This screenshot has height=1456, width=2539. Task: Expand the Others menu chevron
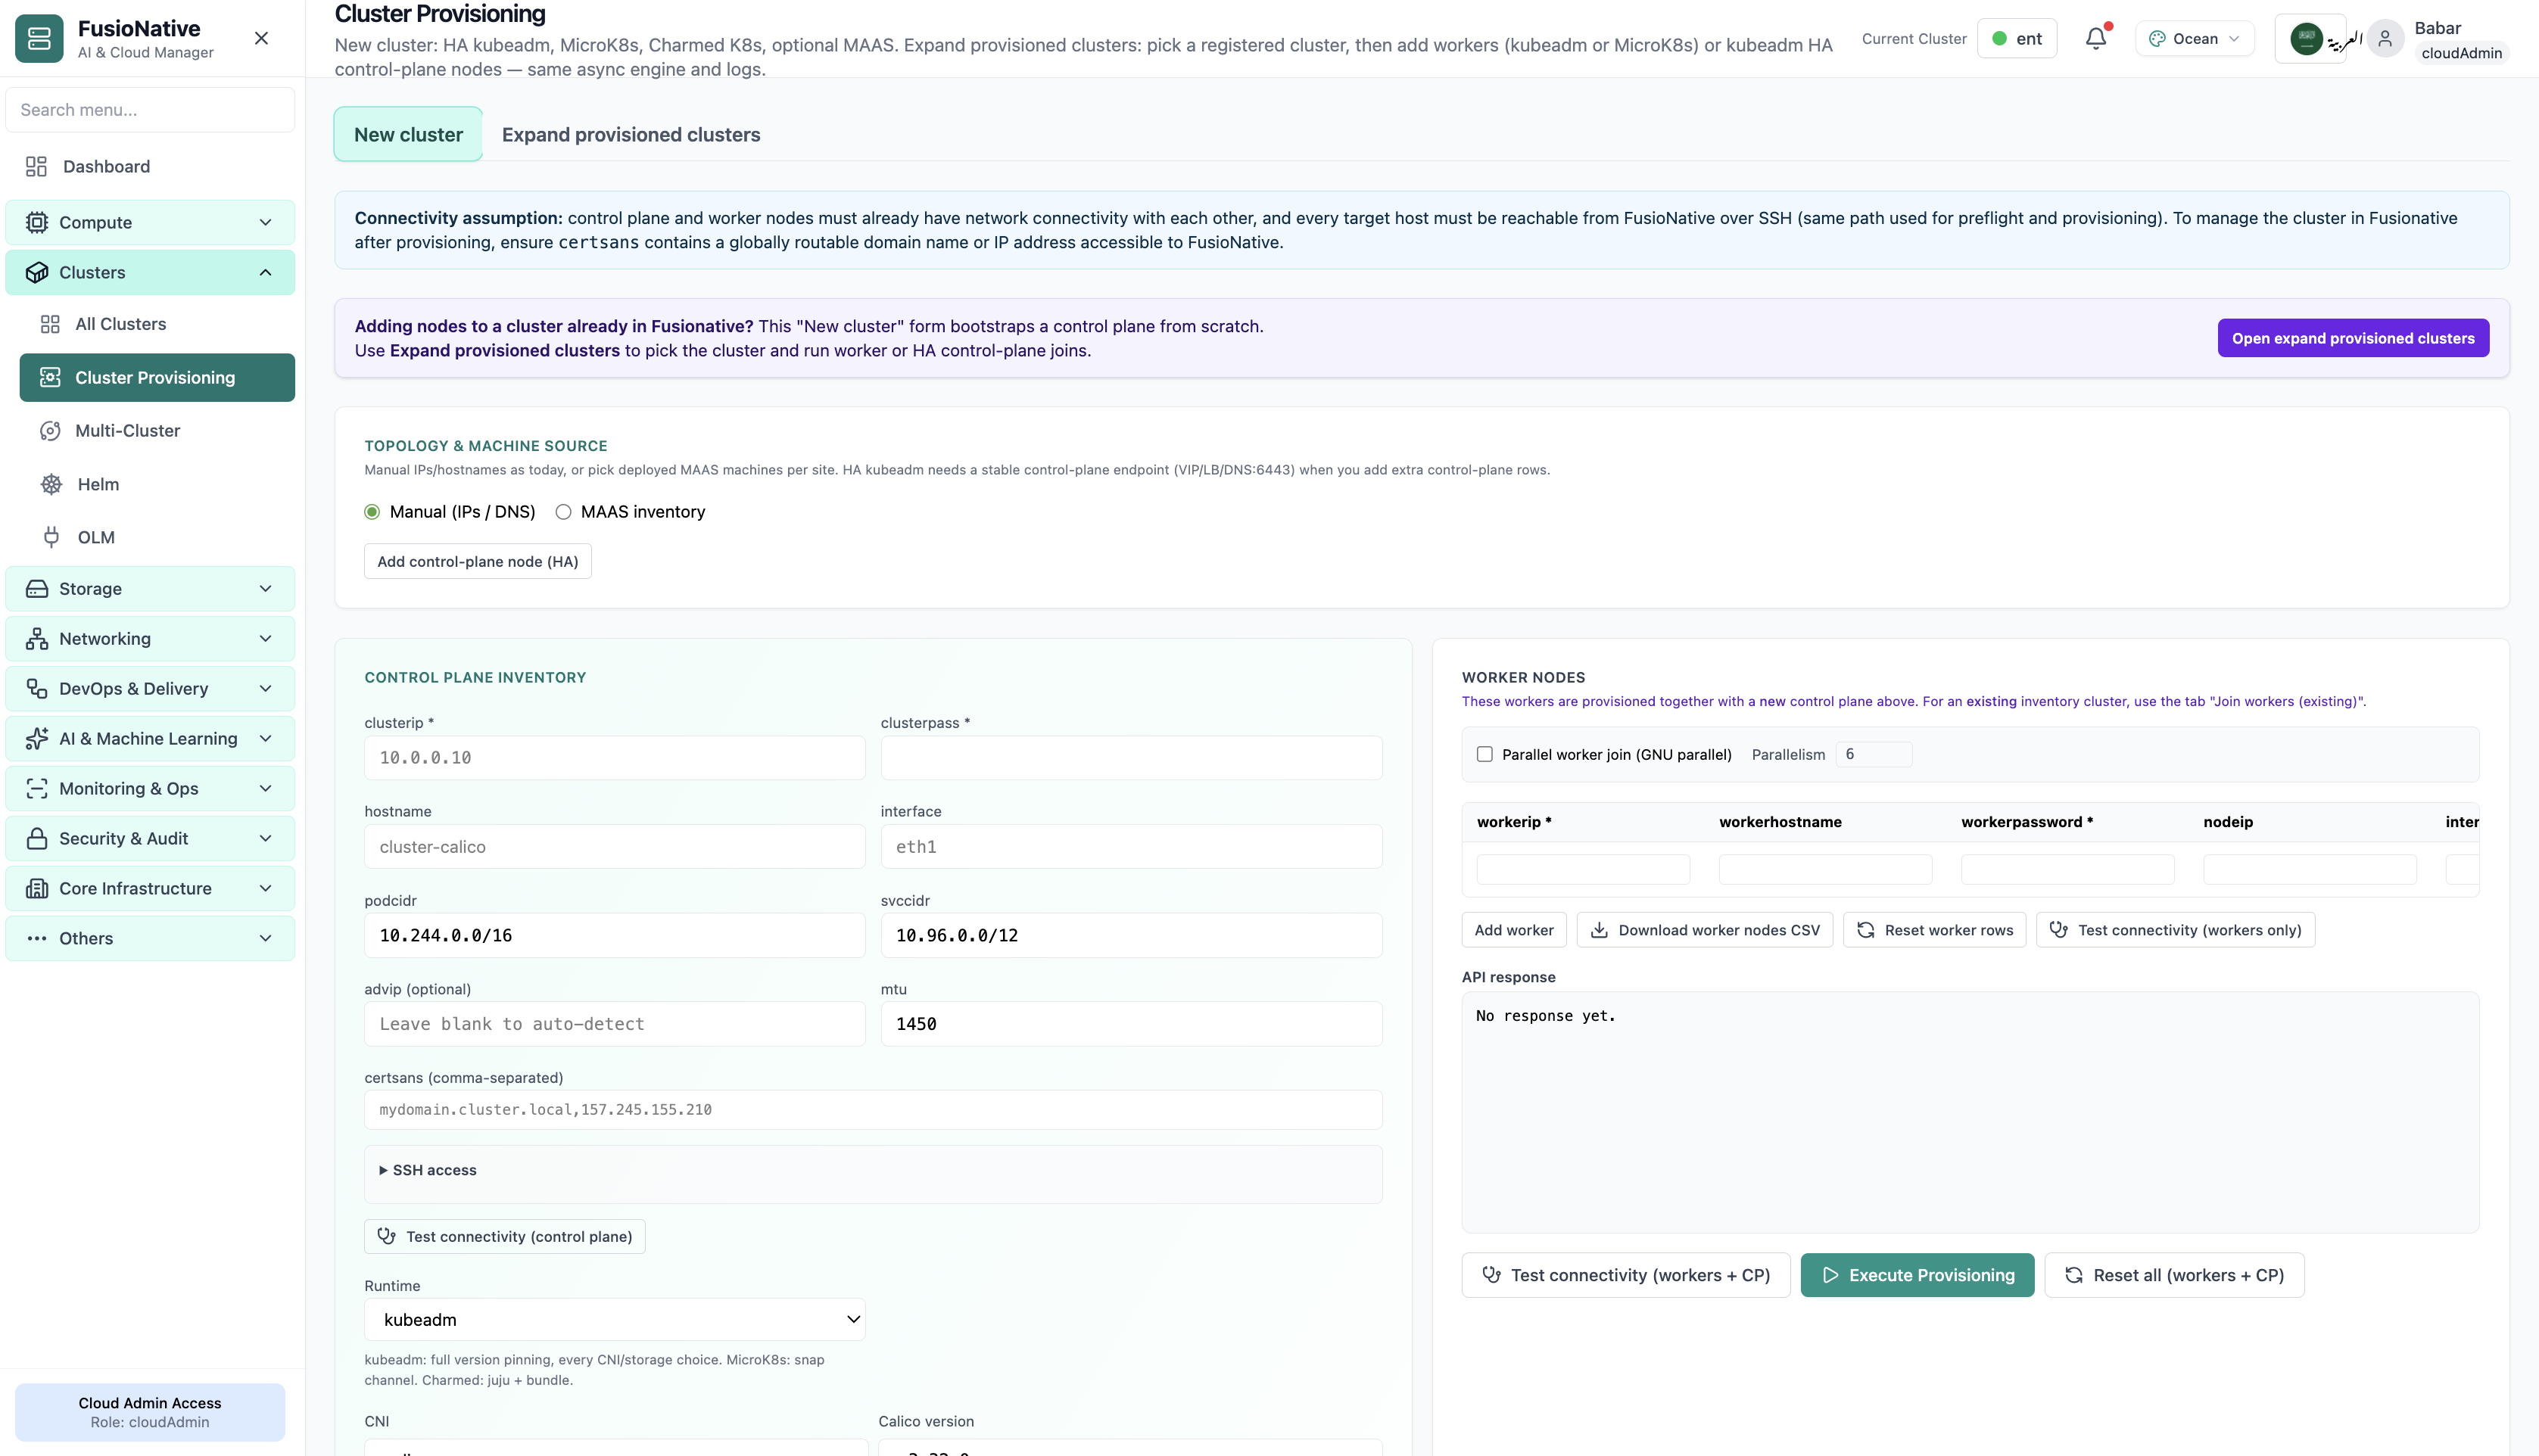click(265, 938)
